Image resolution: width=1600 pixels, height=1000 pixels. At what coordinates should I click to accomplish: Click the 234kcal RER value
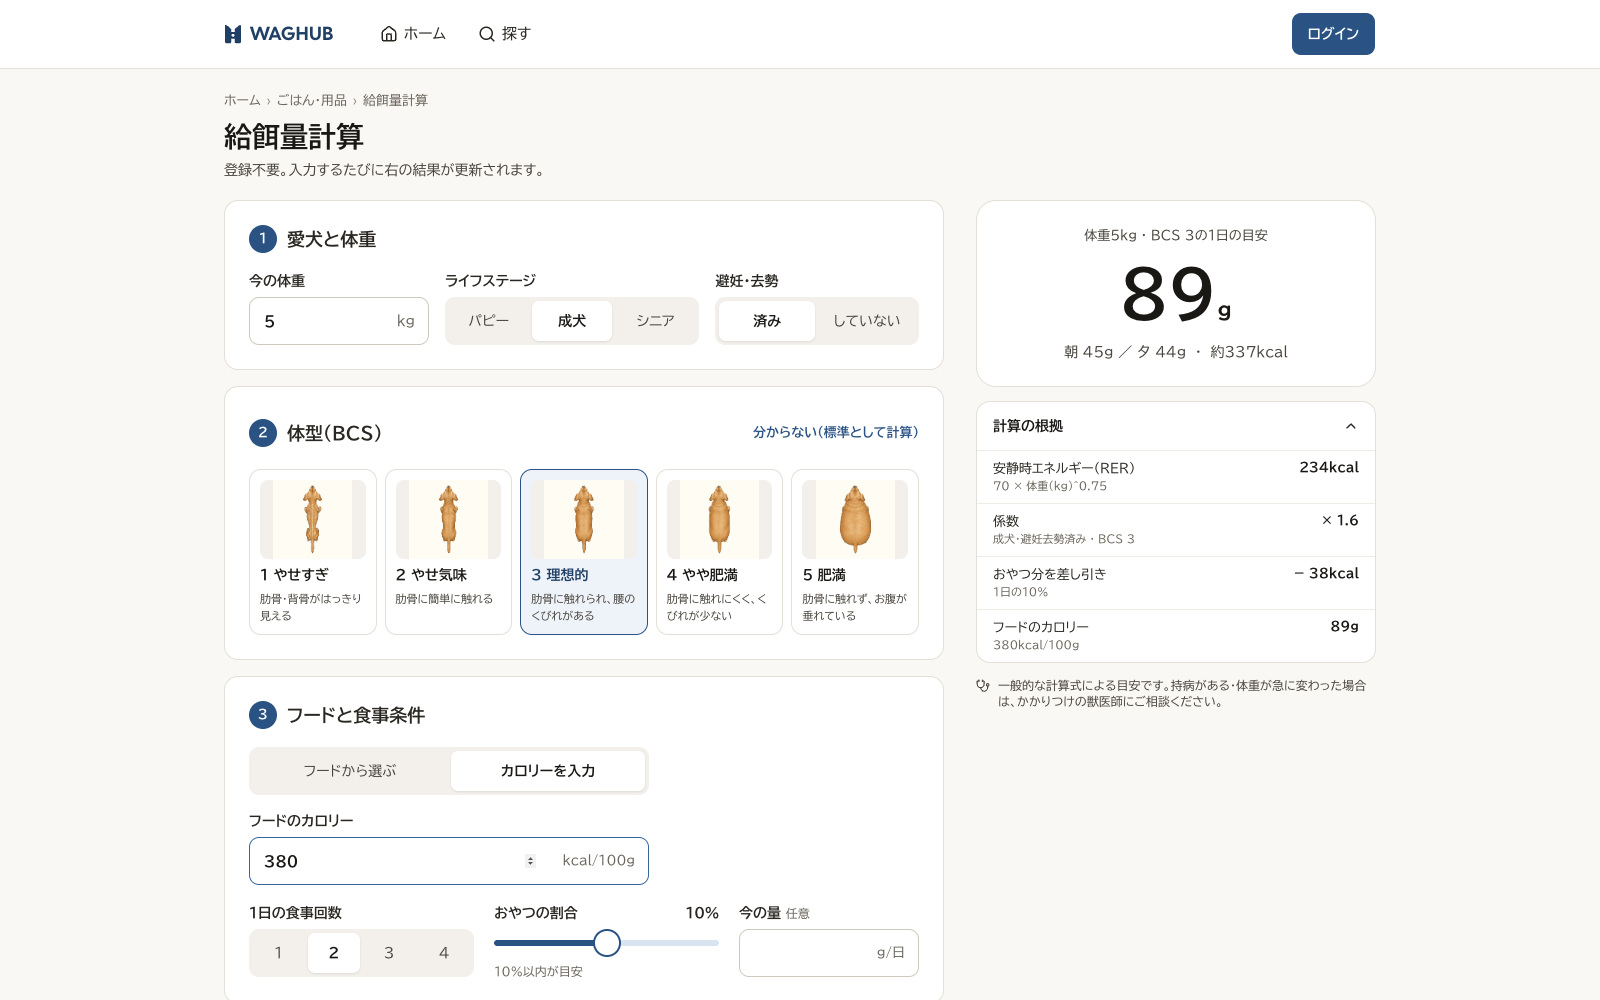[x=1329, y=467]
